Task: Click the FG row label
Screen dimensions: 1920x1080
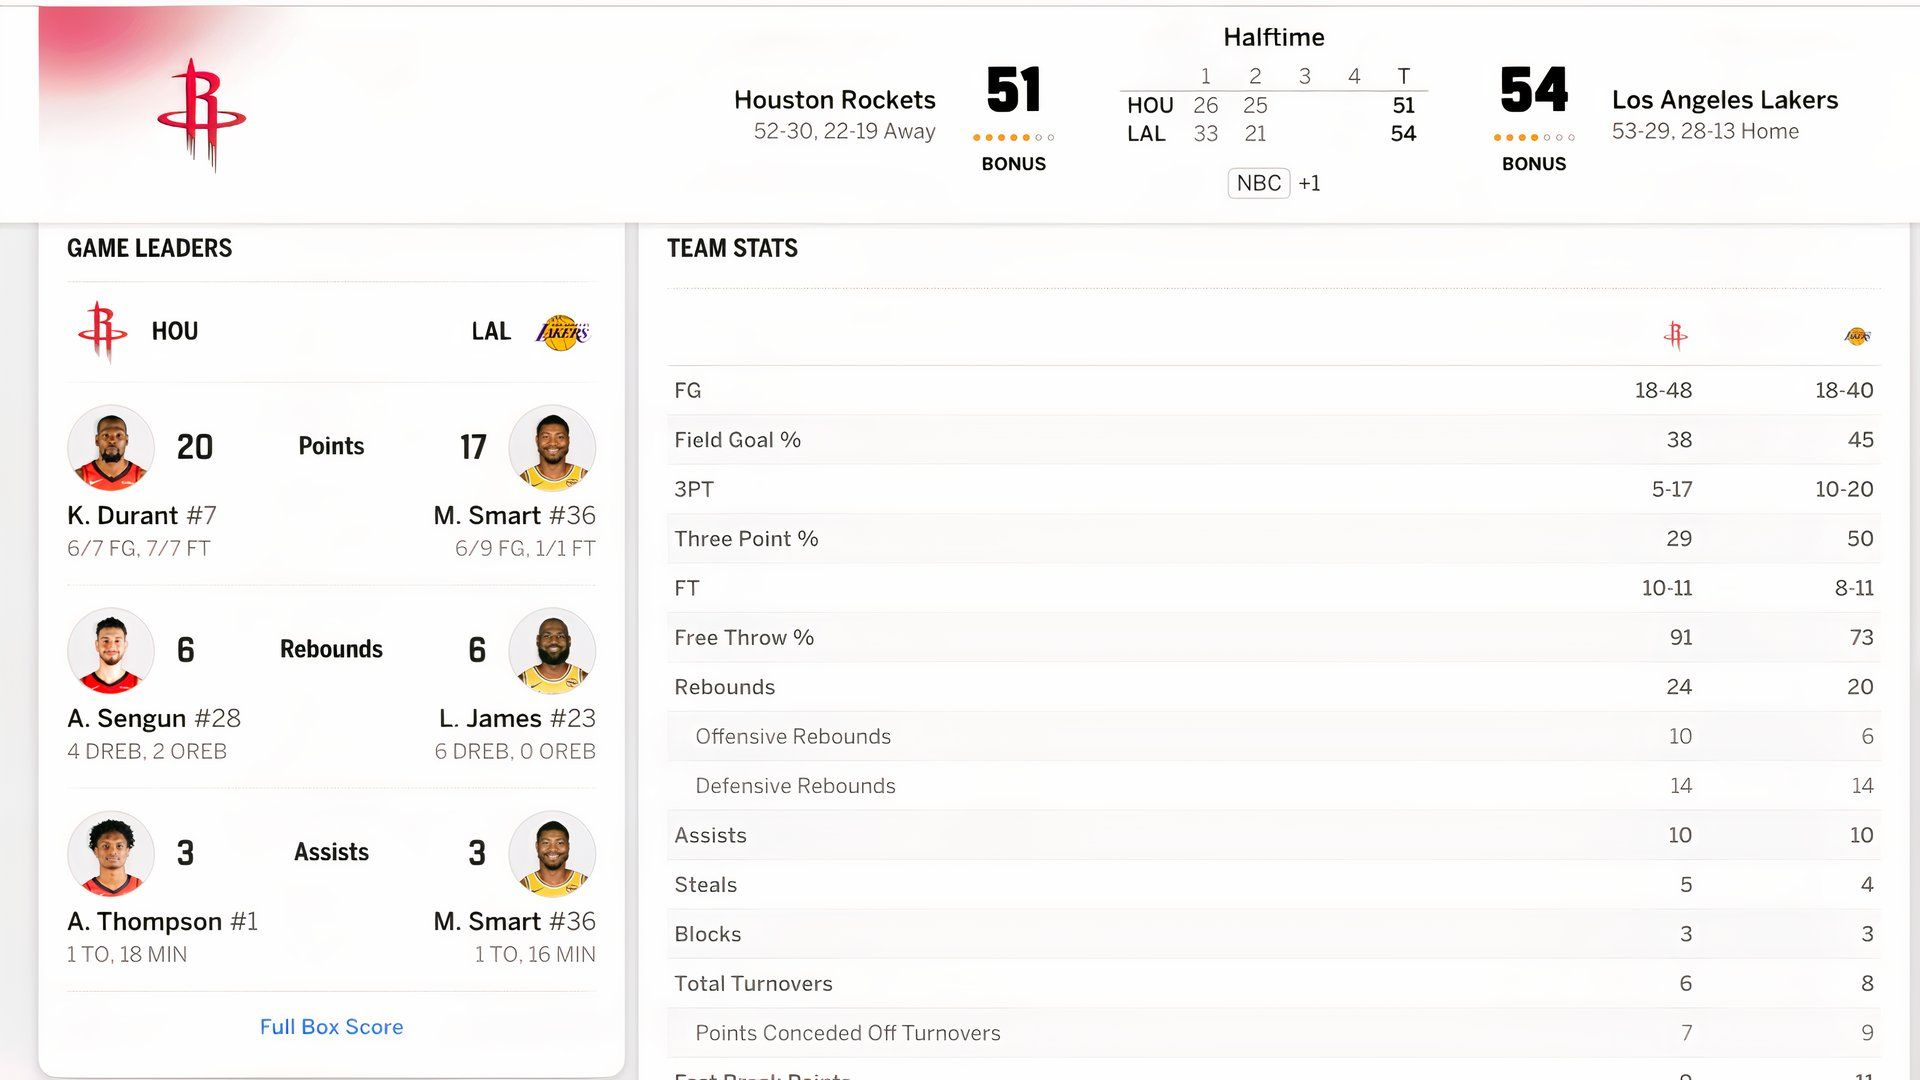Action: tap(688, 391)
